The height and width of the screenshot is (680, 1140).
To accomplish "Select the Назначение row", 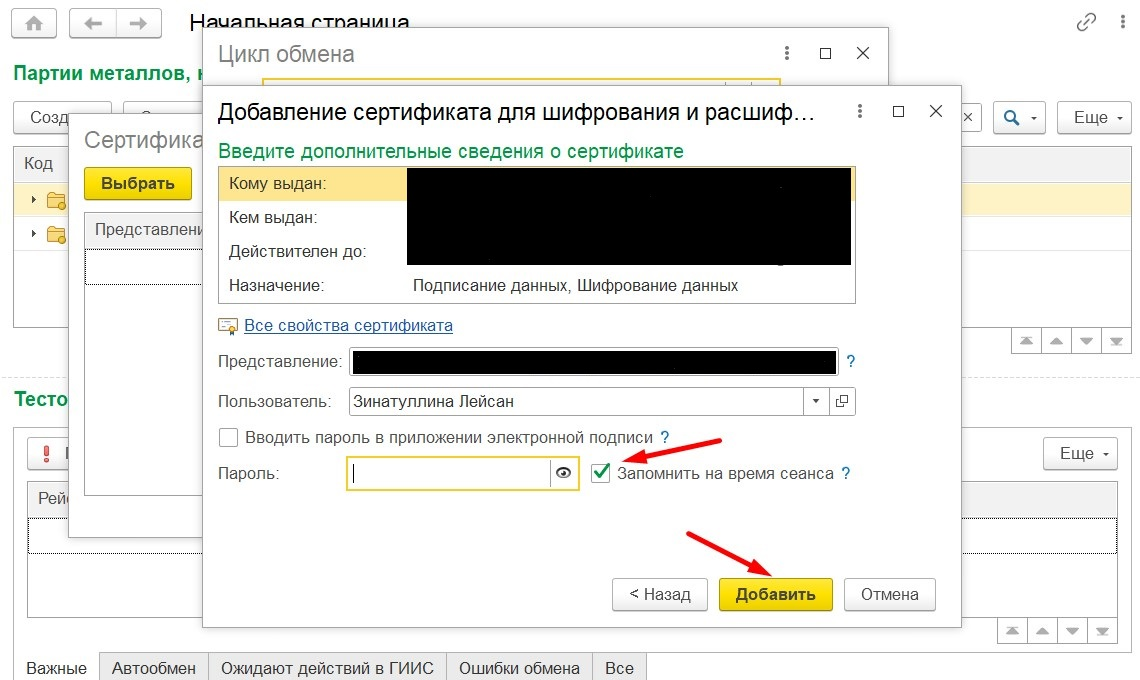I will point(537,286).
